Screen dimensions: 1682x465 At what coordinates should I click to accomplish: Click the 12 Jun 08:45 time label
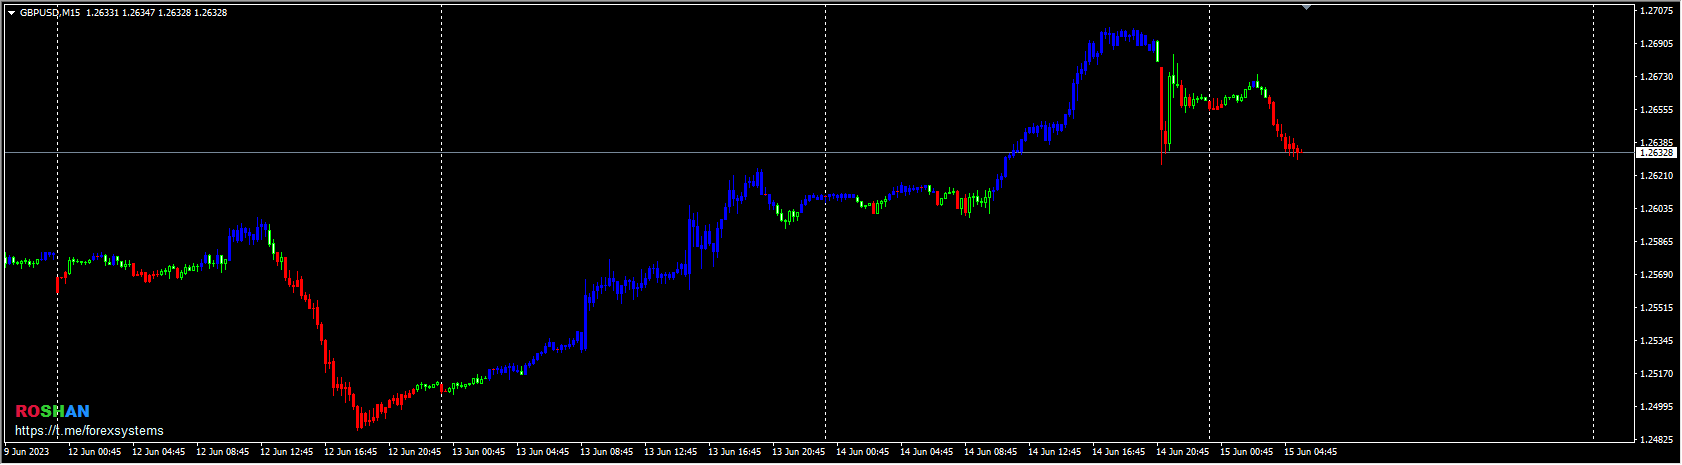tap(222, 452)
